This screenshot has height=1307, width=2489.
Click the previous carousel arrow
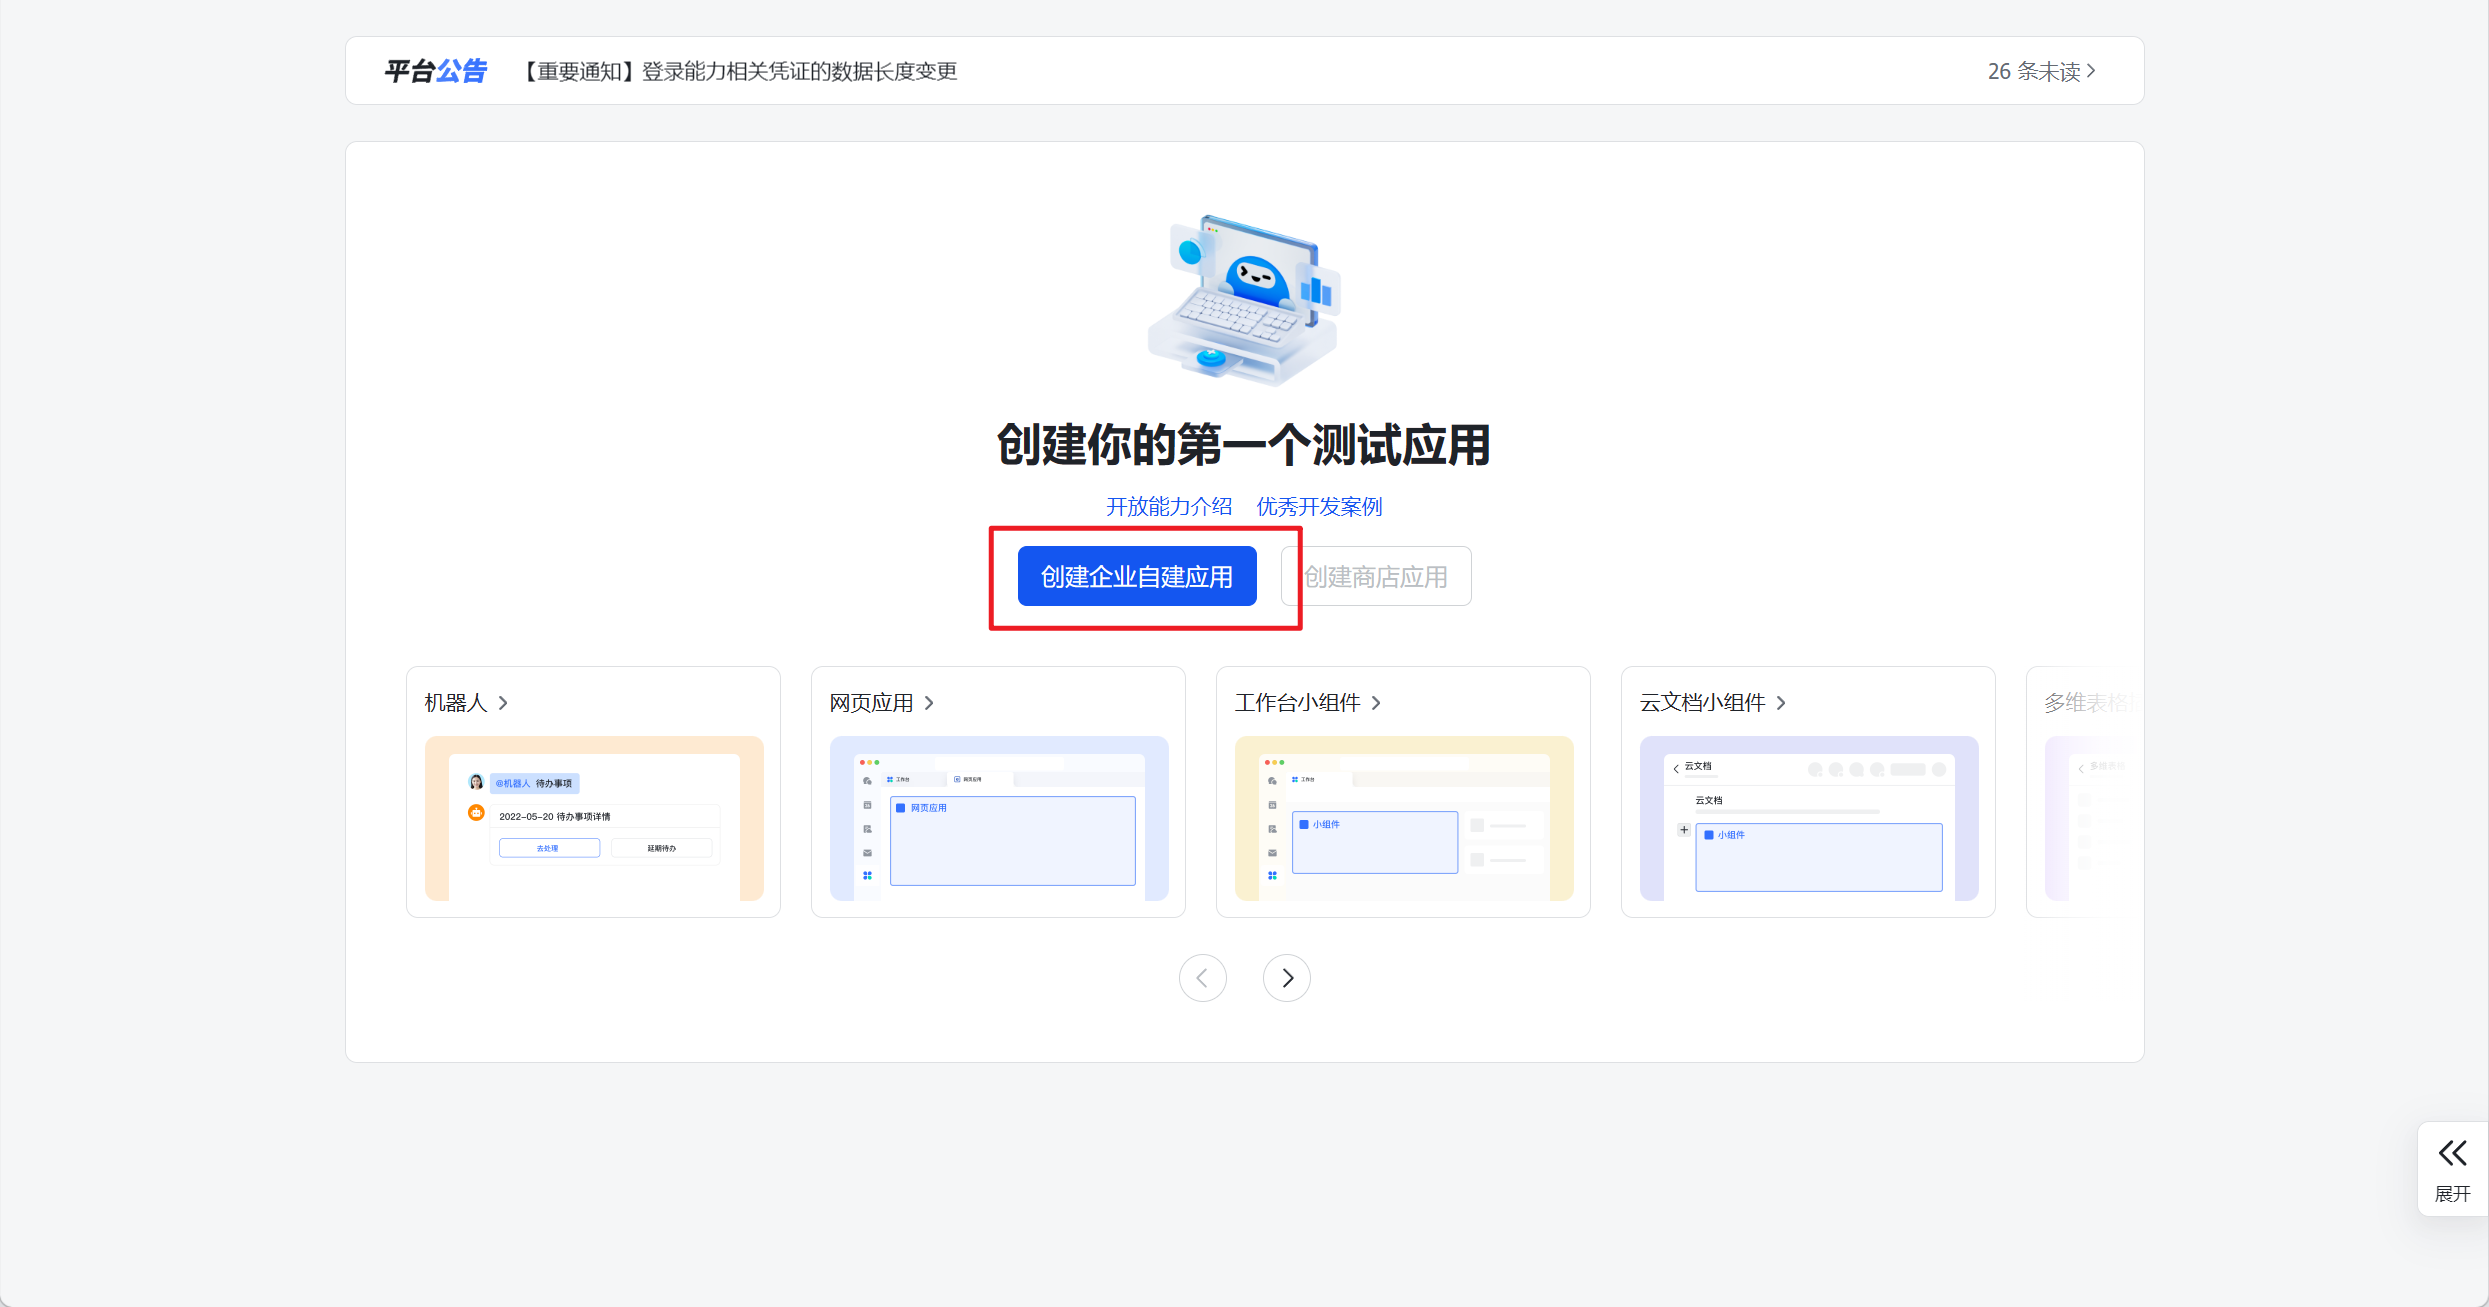click(1202, 978)
